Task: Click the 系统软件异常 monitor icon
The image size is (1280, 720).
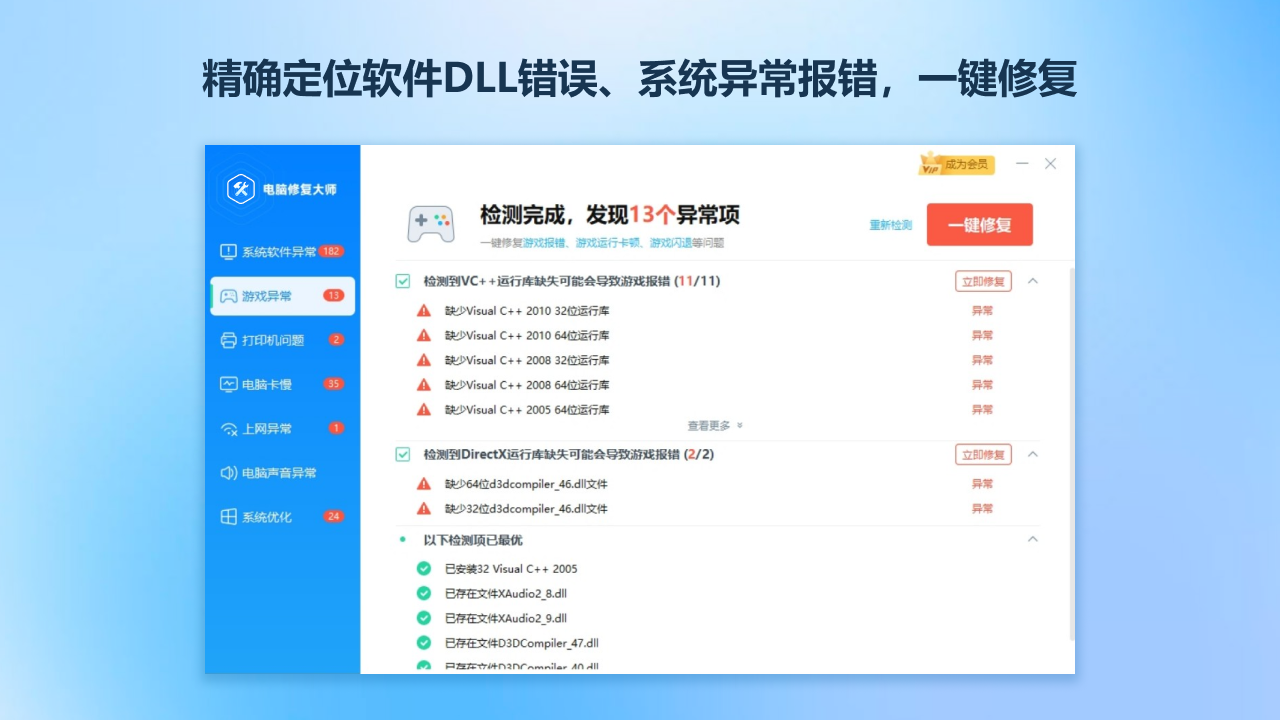Action: pos(228,252)
